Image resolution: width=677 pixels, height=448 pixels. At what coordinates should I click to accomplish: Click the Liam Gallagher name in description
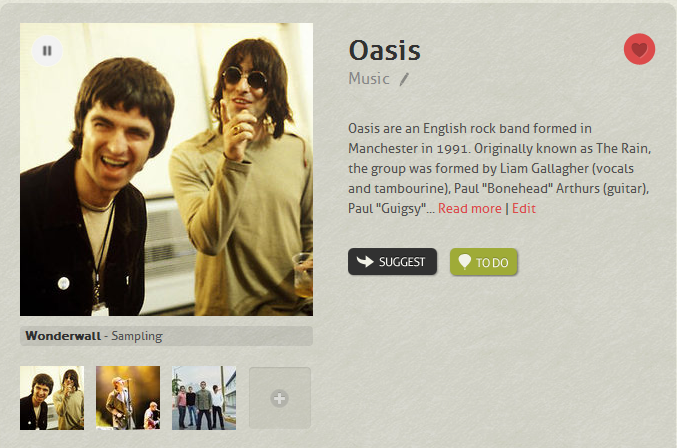tap(544, 168)
